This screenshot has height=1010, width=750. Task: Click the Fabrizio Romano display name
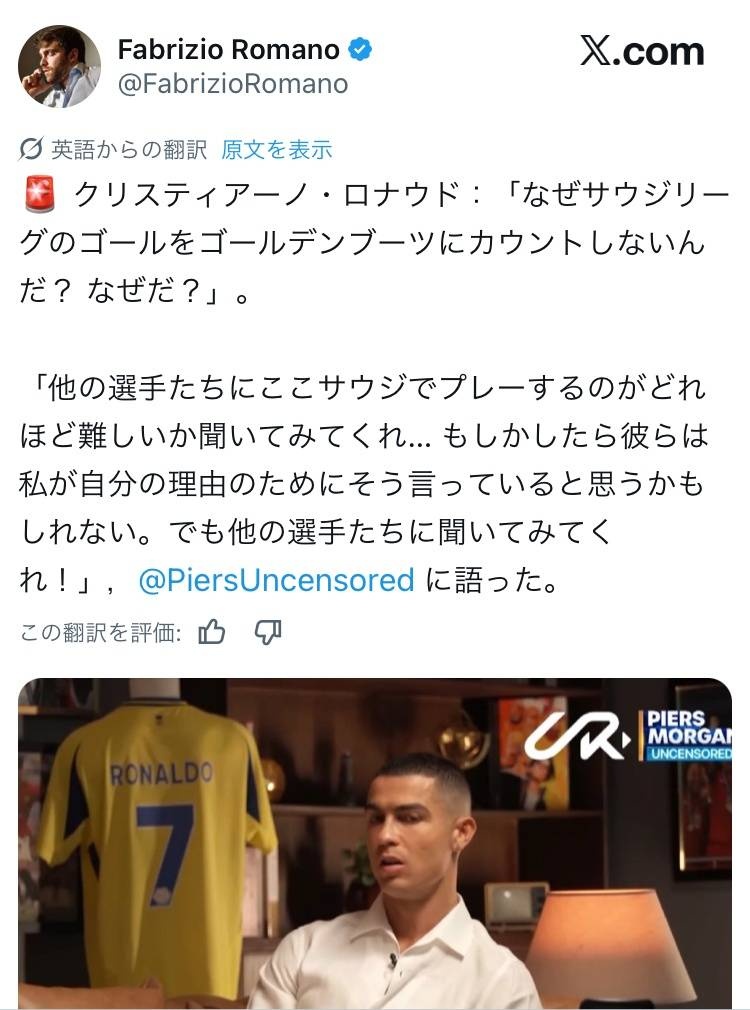(x=228, y=49)
